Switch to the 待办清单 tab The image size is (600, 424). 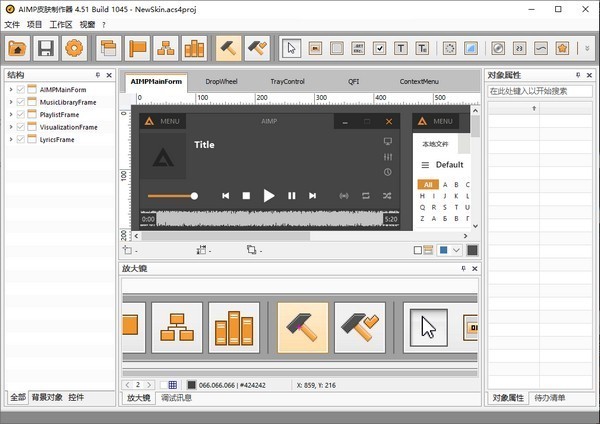(x=550, y=398)
